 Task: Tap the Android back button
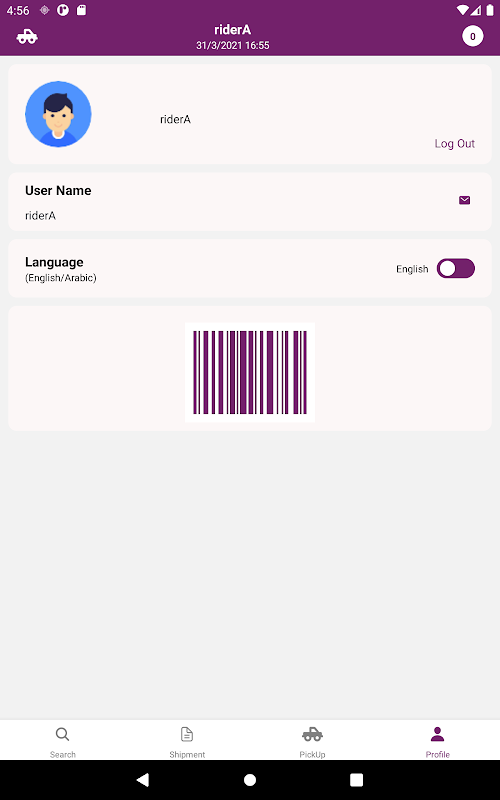pos(143,780)
